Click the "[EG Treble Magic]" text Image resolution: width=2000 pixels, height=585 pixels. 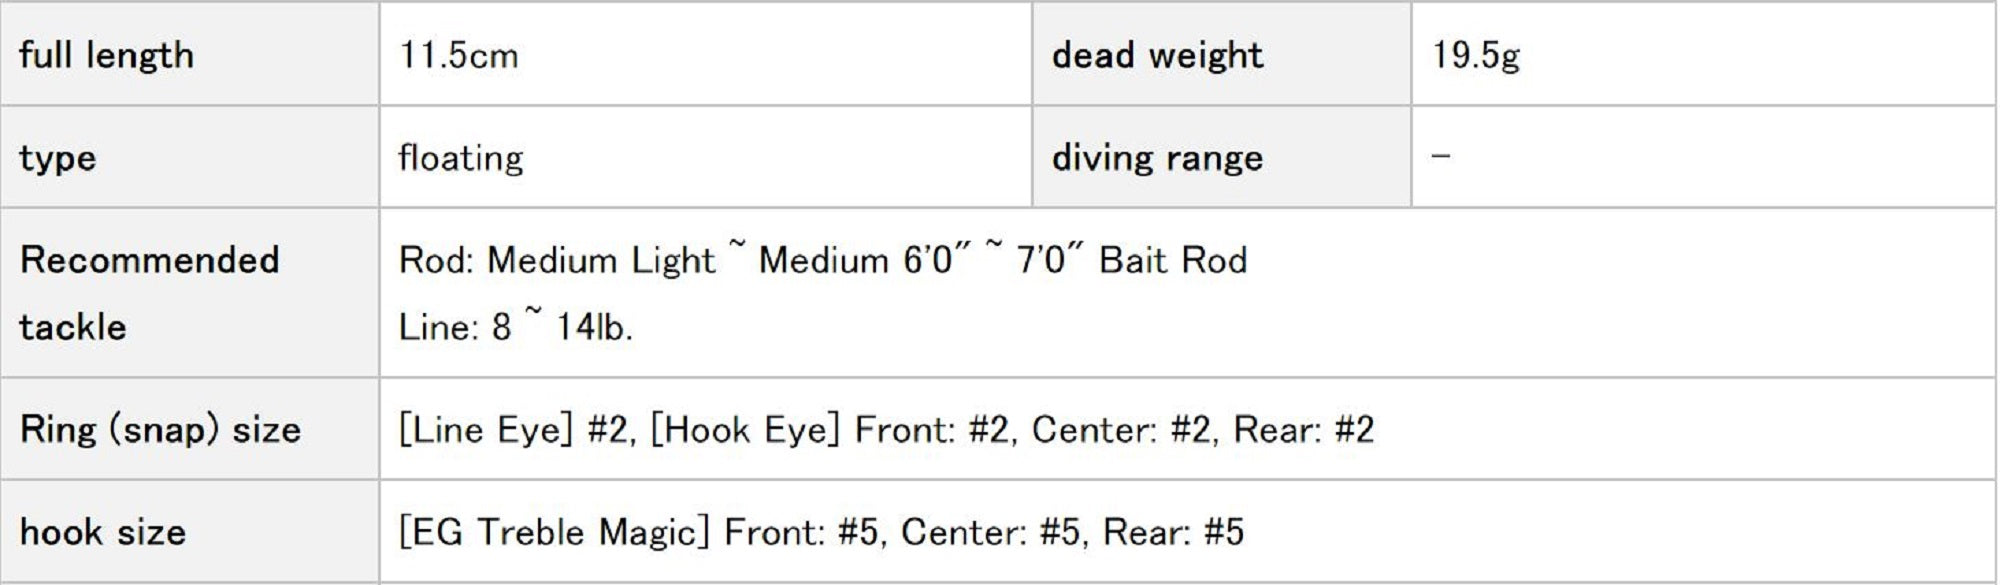point(553,532)
